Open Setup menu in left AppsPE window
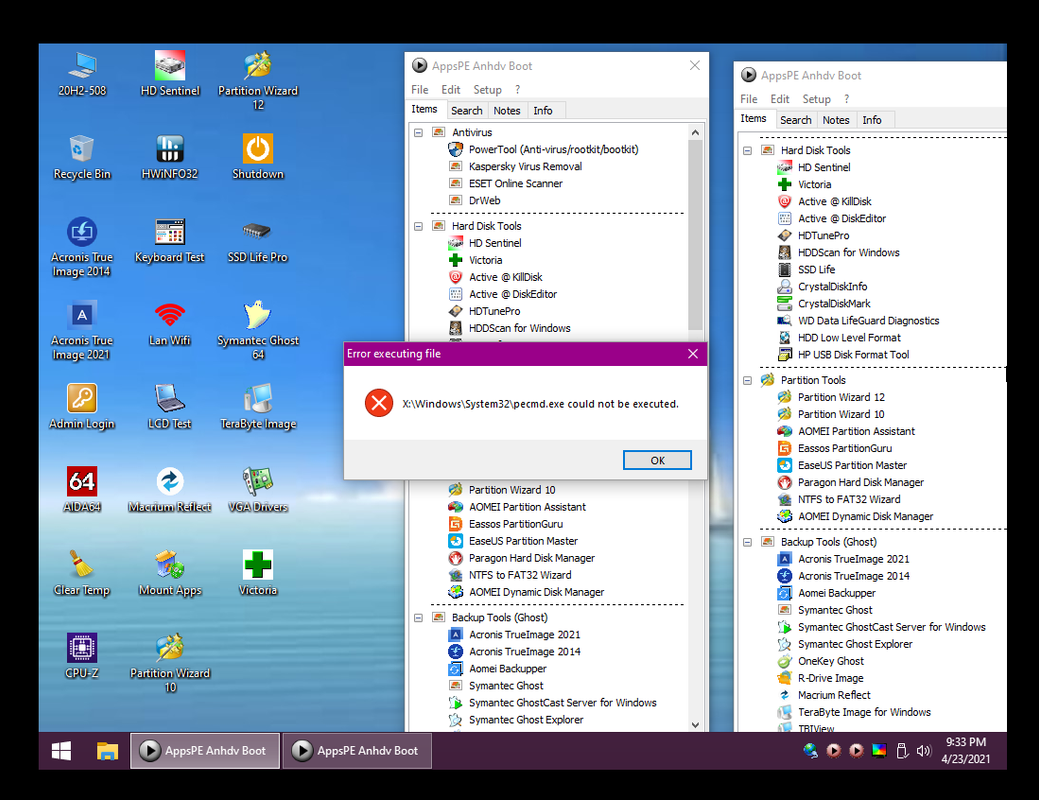 coord(487,89)
